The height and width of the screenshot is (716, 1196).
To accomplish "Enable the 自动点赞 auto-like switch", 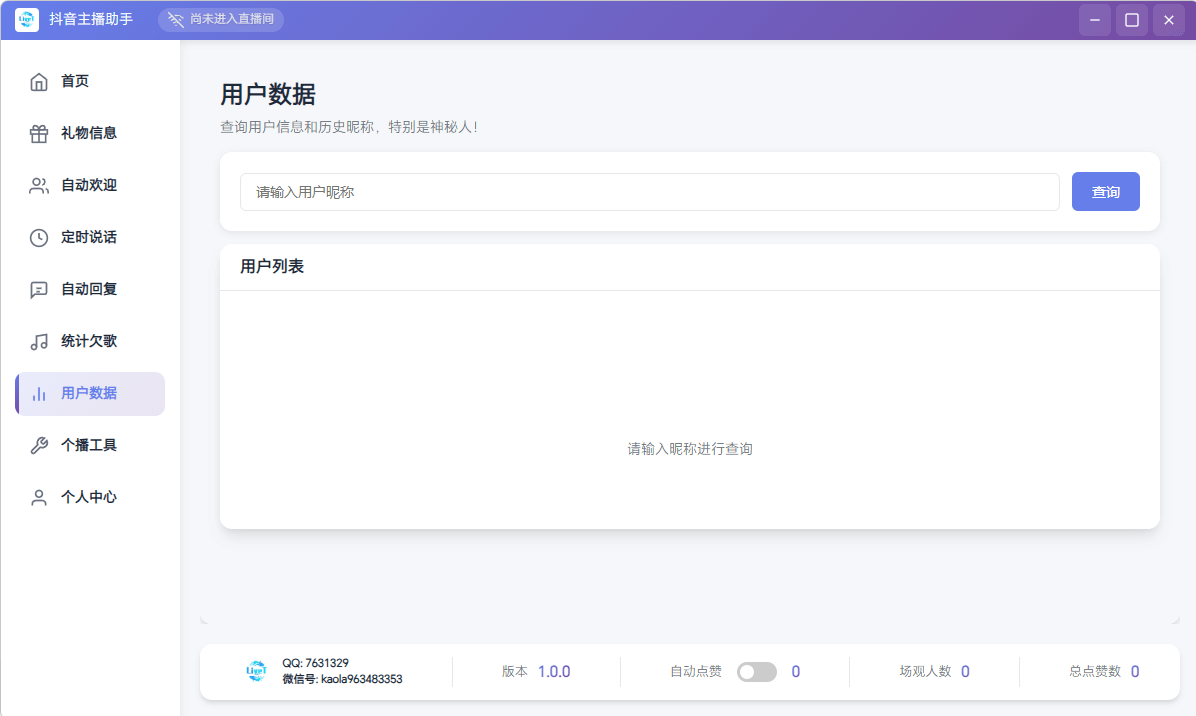I will (757, 671).
